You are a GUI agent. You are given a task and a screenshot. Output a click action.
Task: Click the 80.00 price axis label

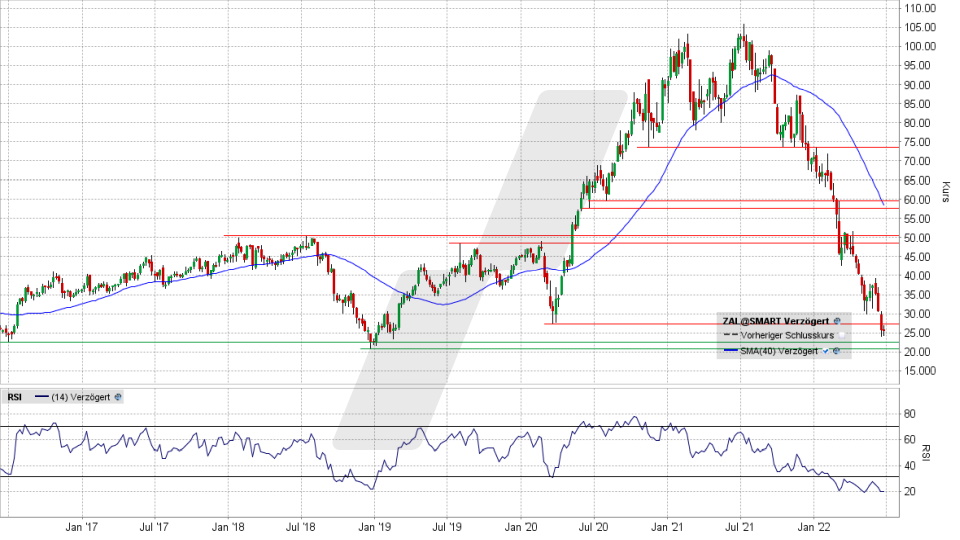coord(917,122)
